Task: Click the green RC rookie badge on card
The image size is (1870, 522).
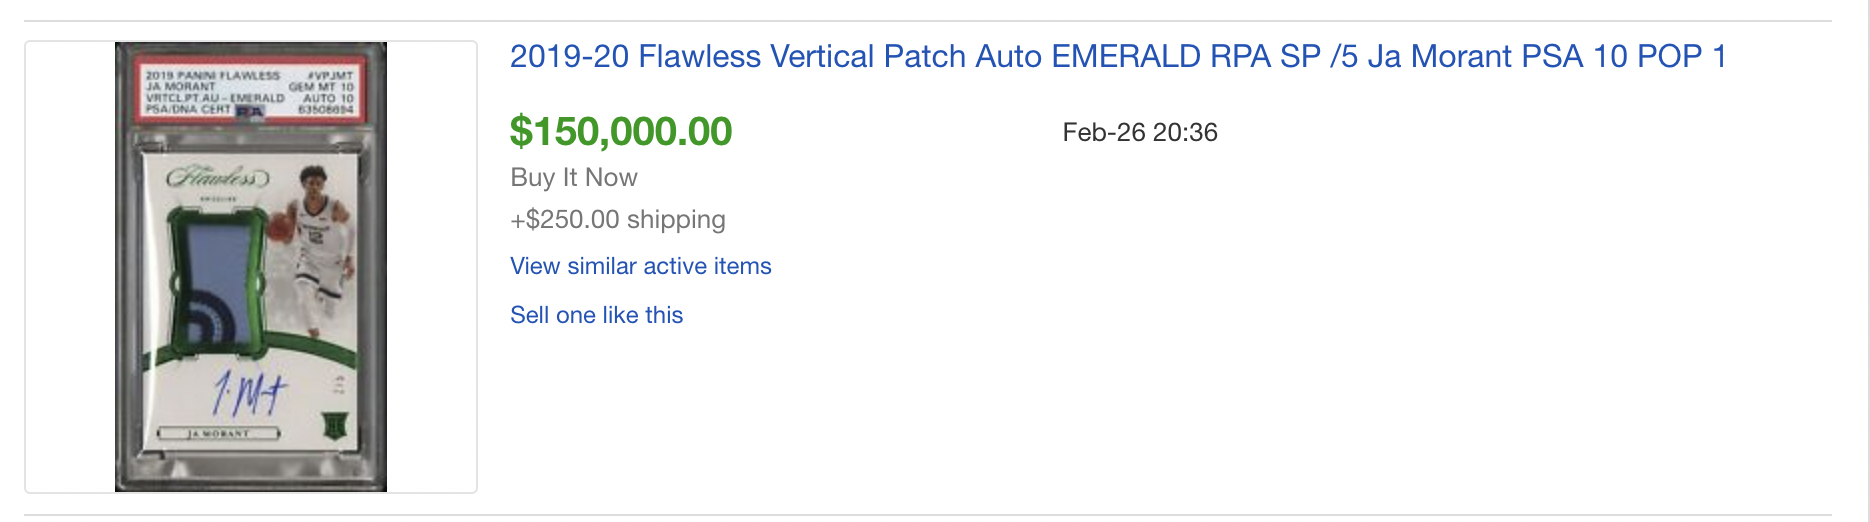Action: point(334,426)
